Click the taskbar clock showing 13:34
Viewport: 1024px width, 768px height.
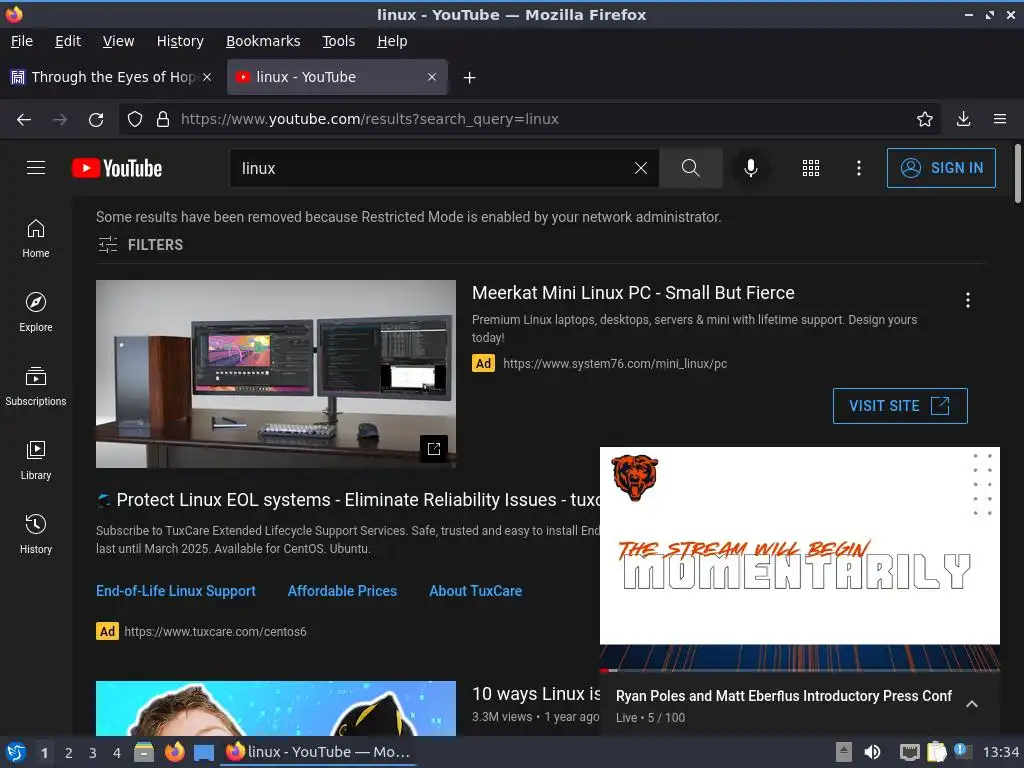click(x=1000, y=752)
